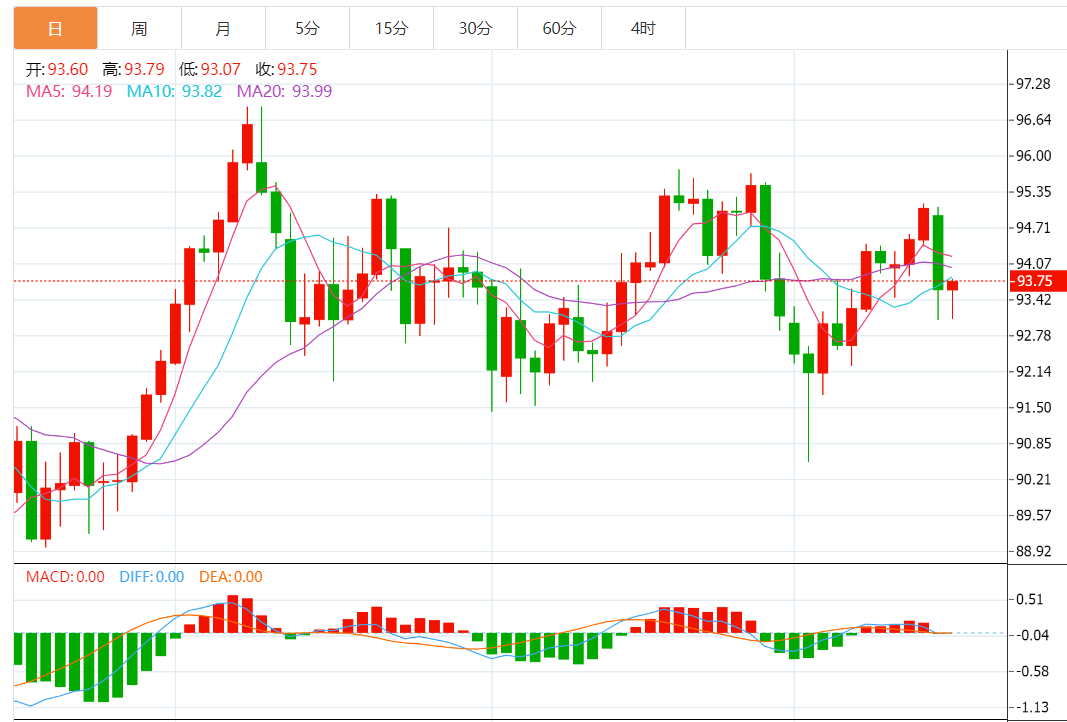Click the DEA: 0.00 label
The height and width of the screenshot is (722, 1067).
(231, 577)
